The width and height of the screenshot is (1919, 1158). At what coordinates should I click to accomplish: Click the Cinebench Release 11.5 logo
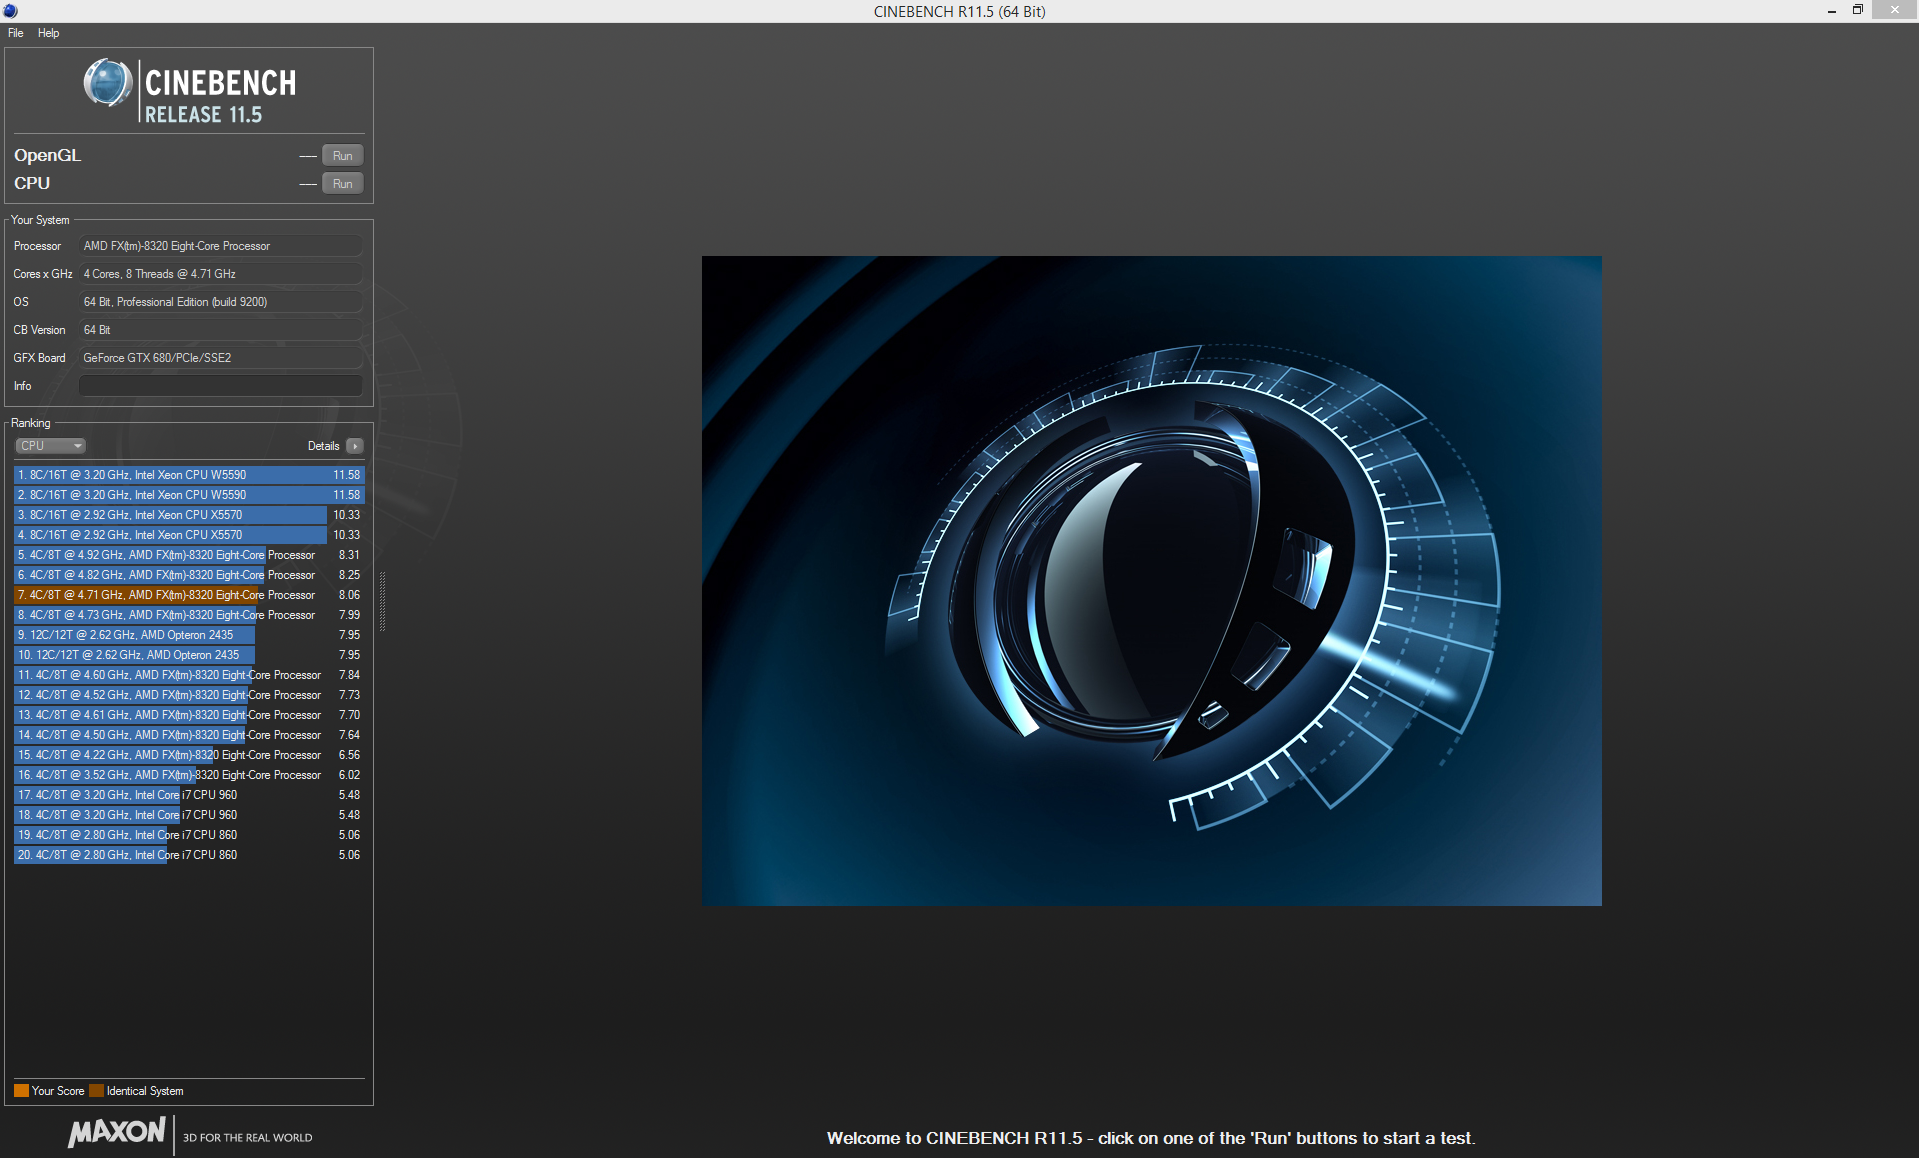coord(190,91)
